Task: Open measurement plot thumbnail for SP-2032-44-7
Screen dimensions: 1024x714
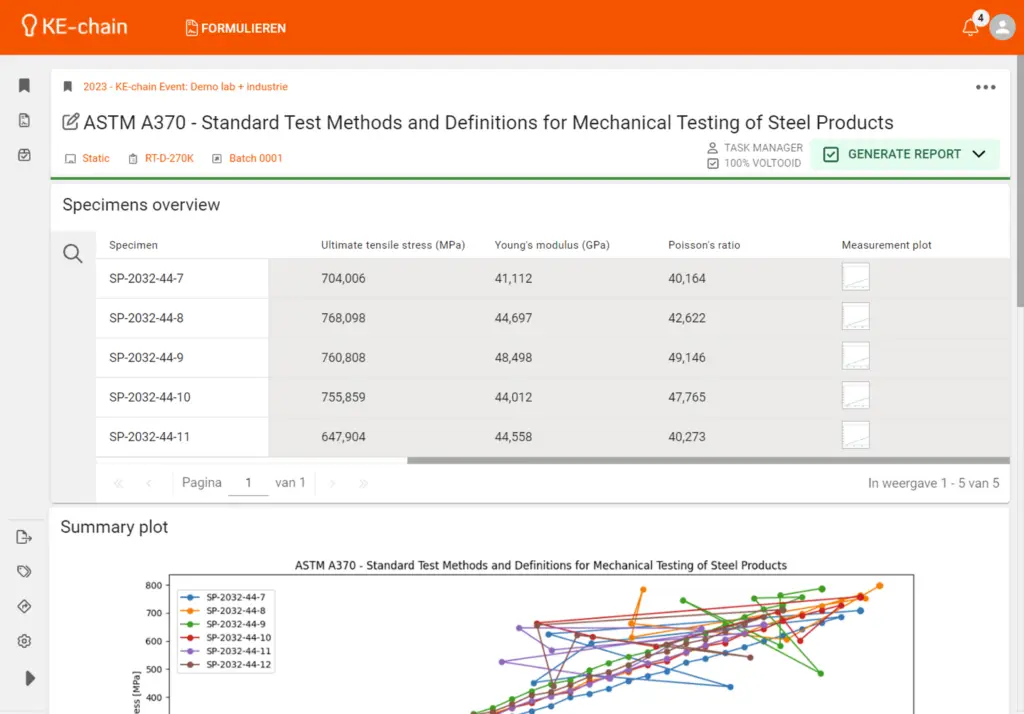Action: tap(855, 277)
